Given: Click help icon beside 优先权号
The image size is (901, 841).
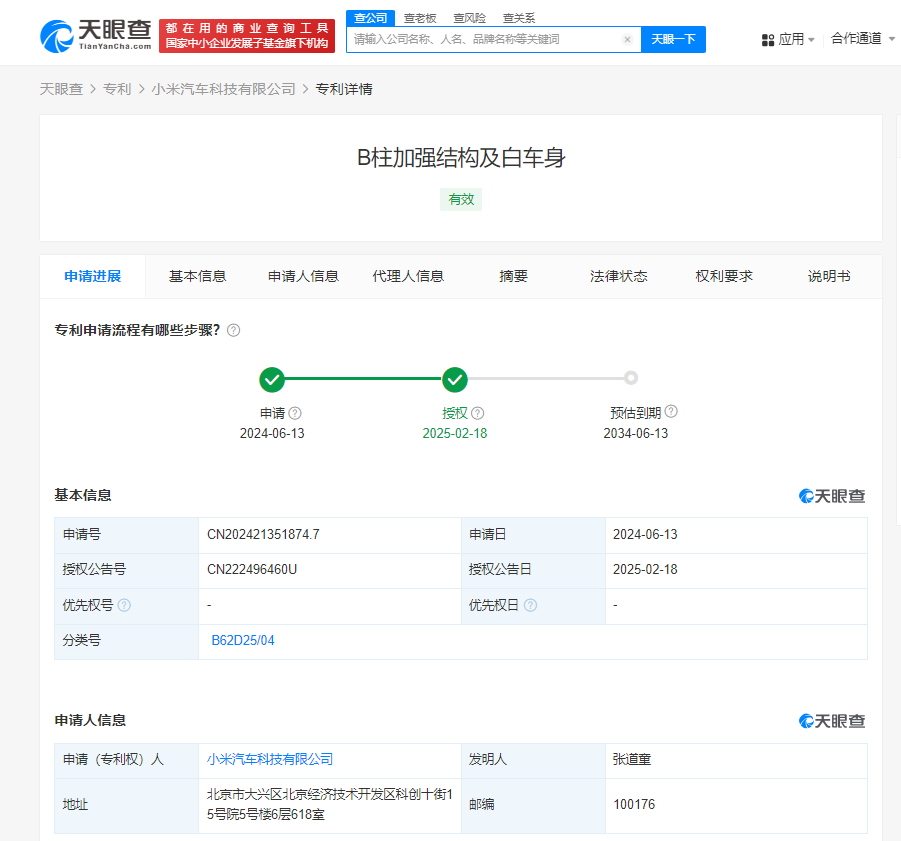Looking at the screenshot, I should coord(124,605).
